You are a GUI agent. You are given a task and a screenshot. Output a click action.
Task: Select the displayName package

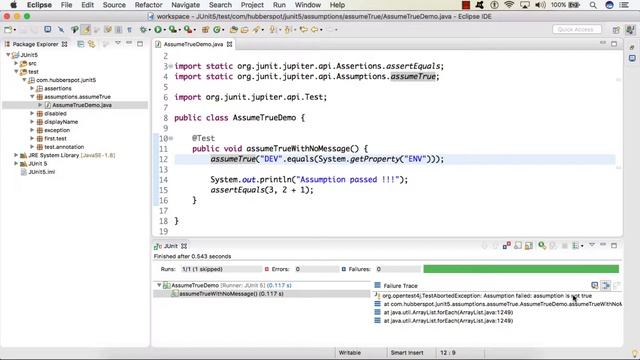61,122
